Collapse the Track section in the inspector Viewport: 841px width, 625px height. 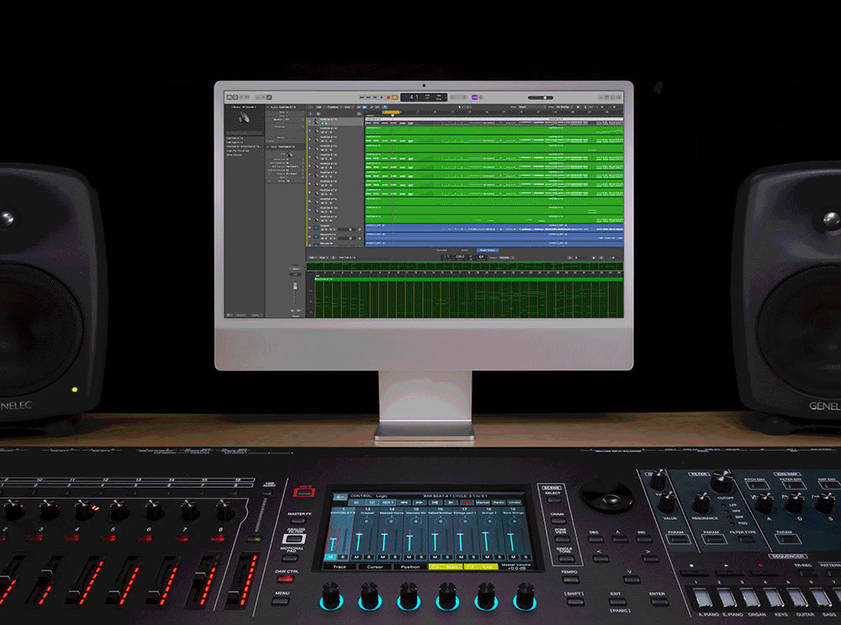coord(270,145)
